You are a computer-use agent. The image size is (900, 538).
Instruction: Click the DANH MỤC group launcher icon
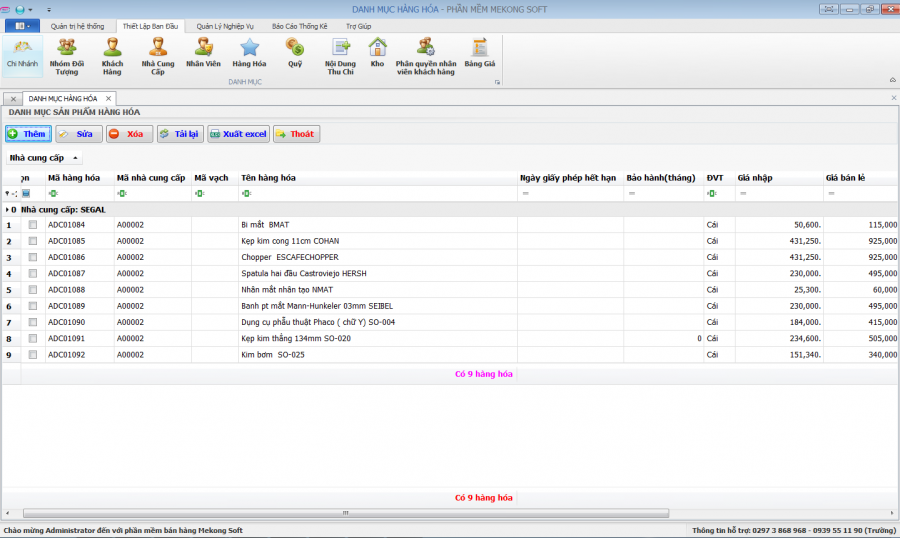click(497, 82)
